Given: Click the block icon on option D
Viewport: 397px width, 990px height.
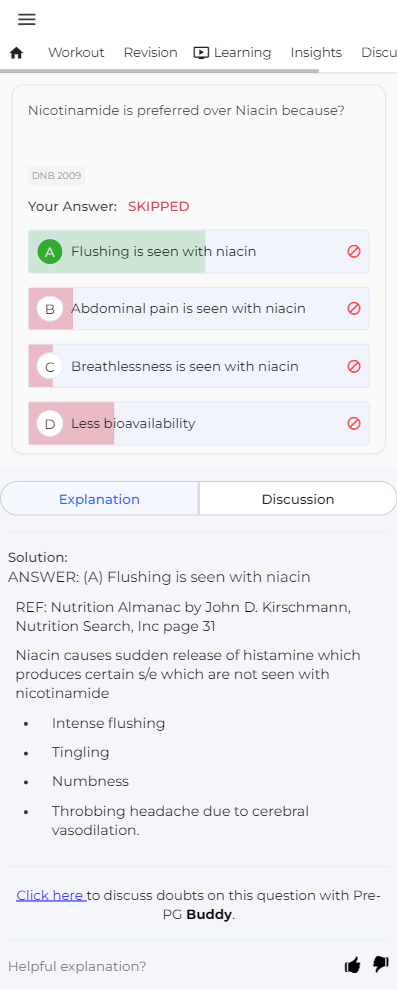Looking at the screenshot, I should tap(354, 423).
